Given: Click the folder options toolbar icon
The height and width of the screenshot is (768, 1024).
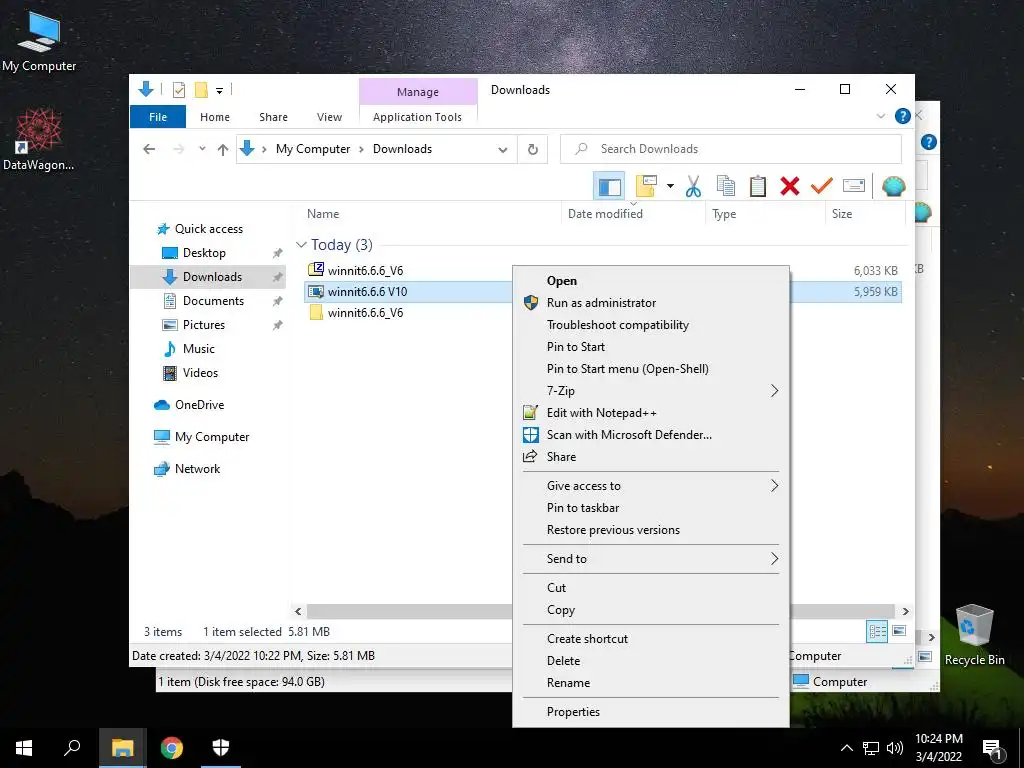Looking at the screenshot, I should point(646,186).
